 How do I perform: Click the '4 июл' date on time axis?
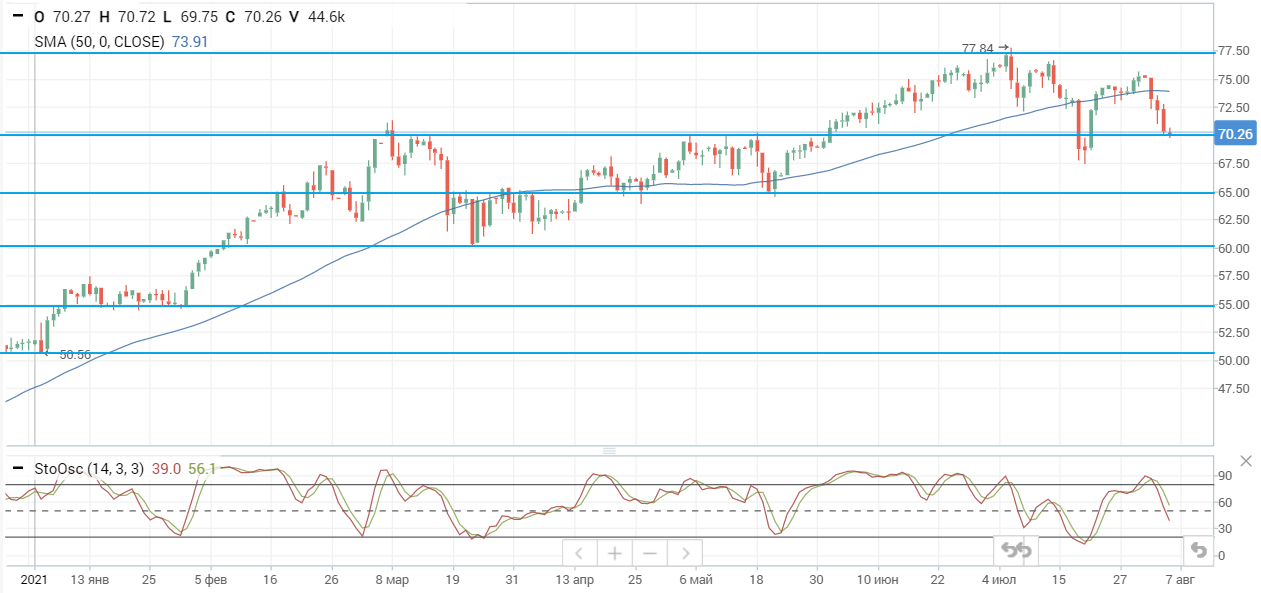999,579
